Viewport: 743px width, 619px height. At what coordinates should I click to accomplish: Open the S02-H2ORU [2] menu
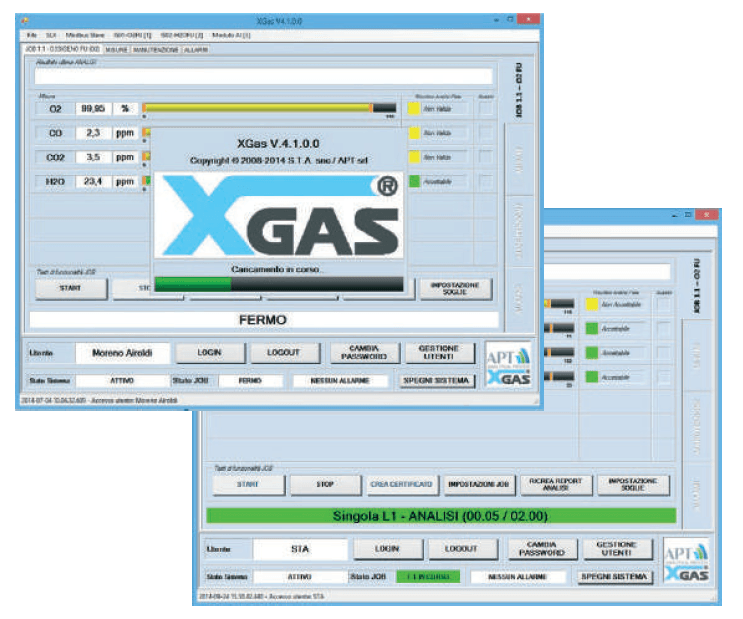181,35
